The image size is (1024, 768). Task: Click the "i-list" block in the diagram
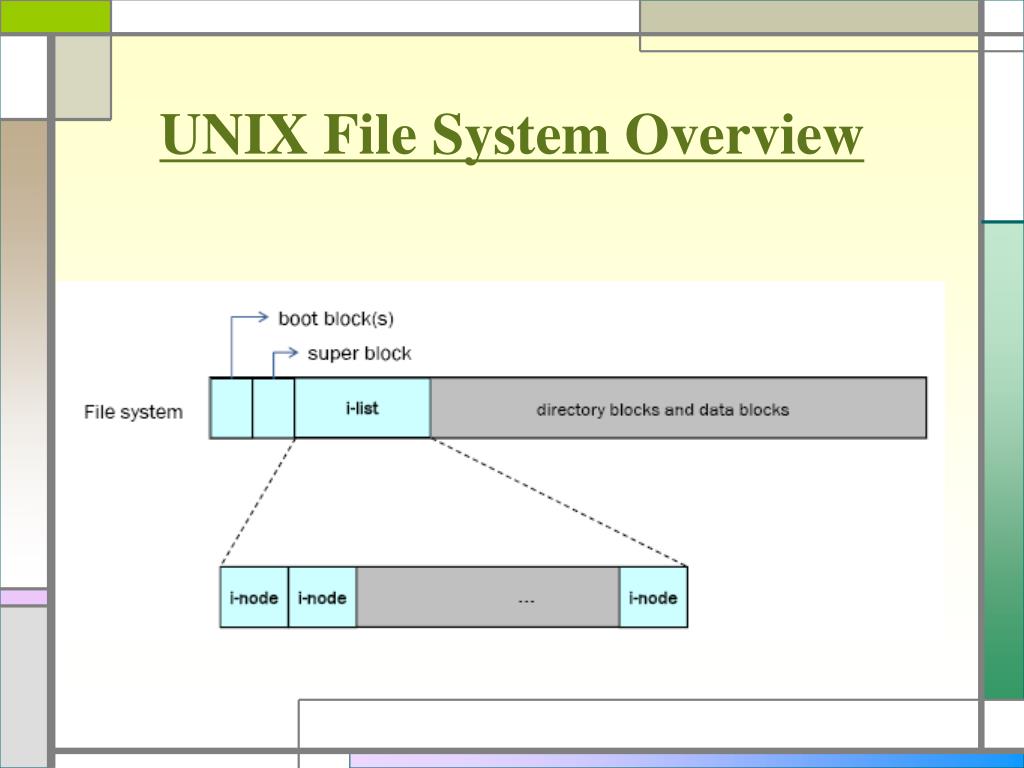click(362, 408)
